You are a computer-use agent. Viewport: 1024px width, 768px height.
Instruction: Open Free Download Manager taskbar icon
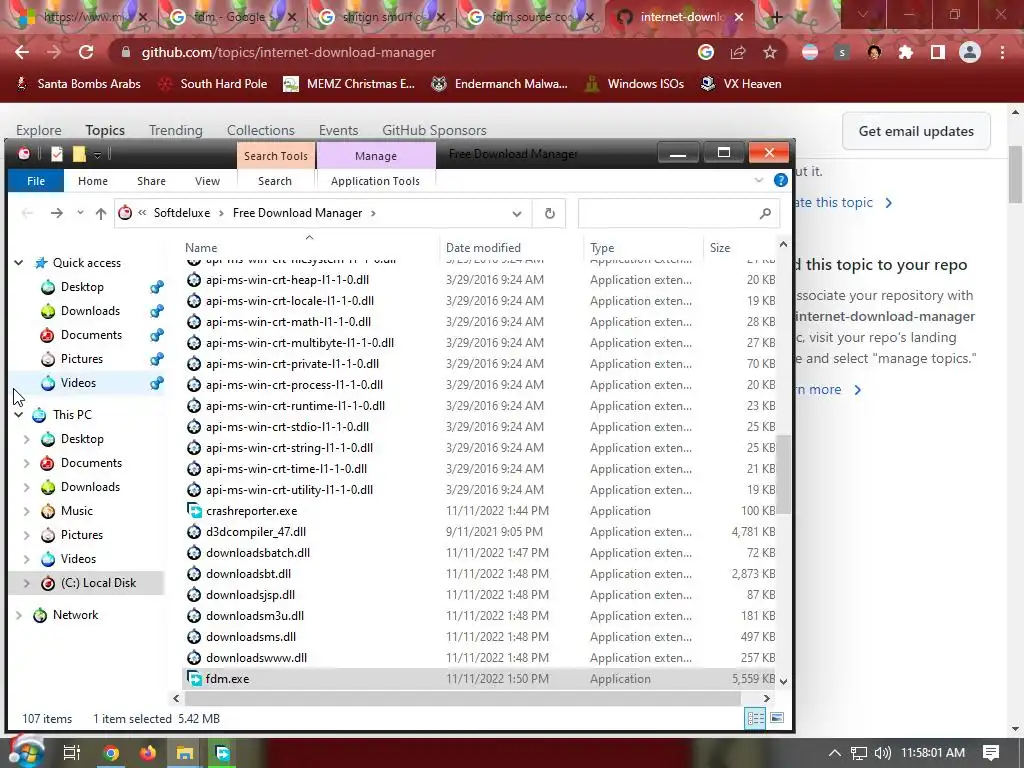click(x=222, y=753)
